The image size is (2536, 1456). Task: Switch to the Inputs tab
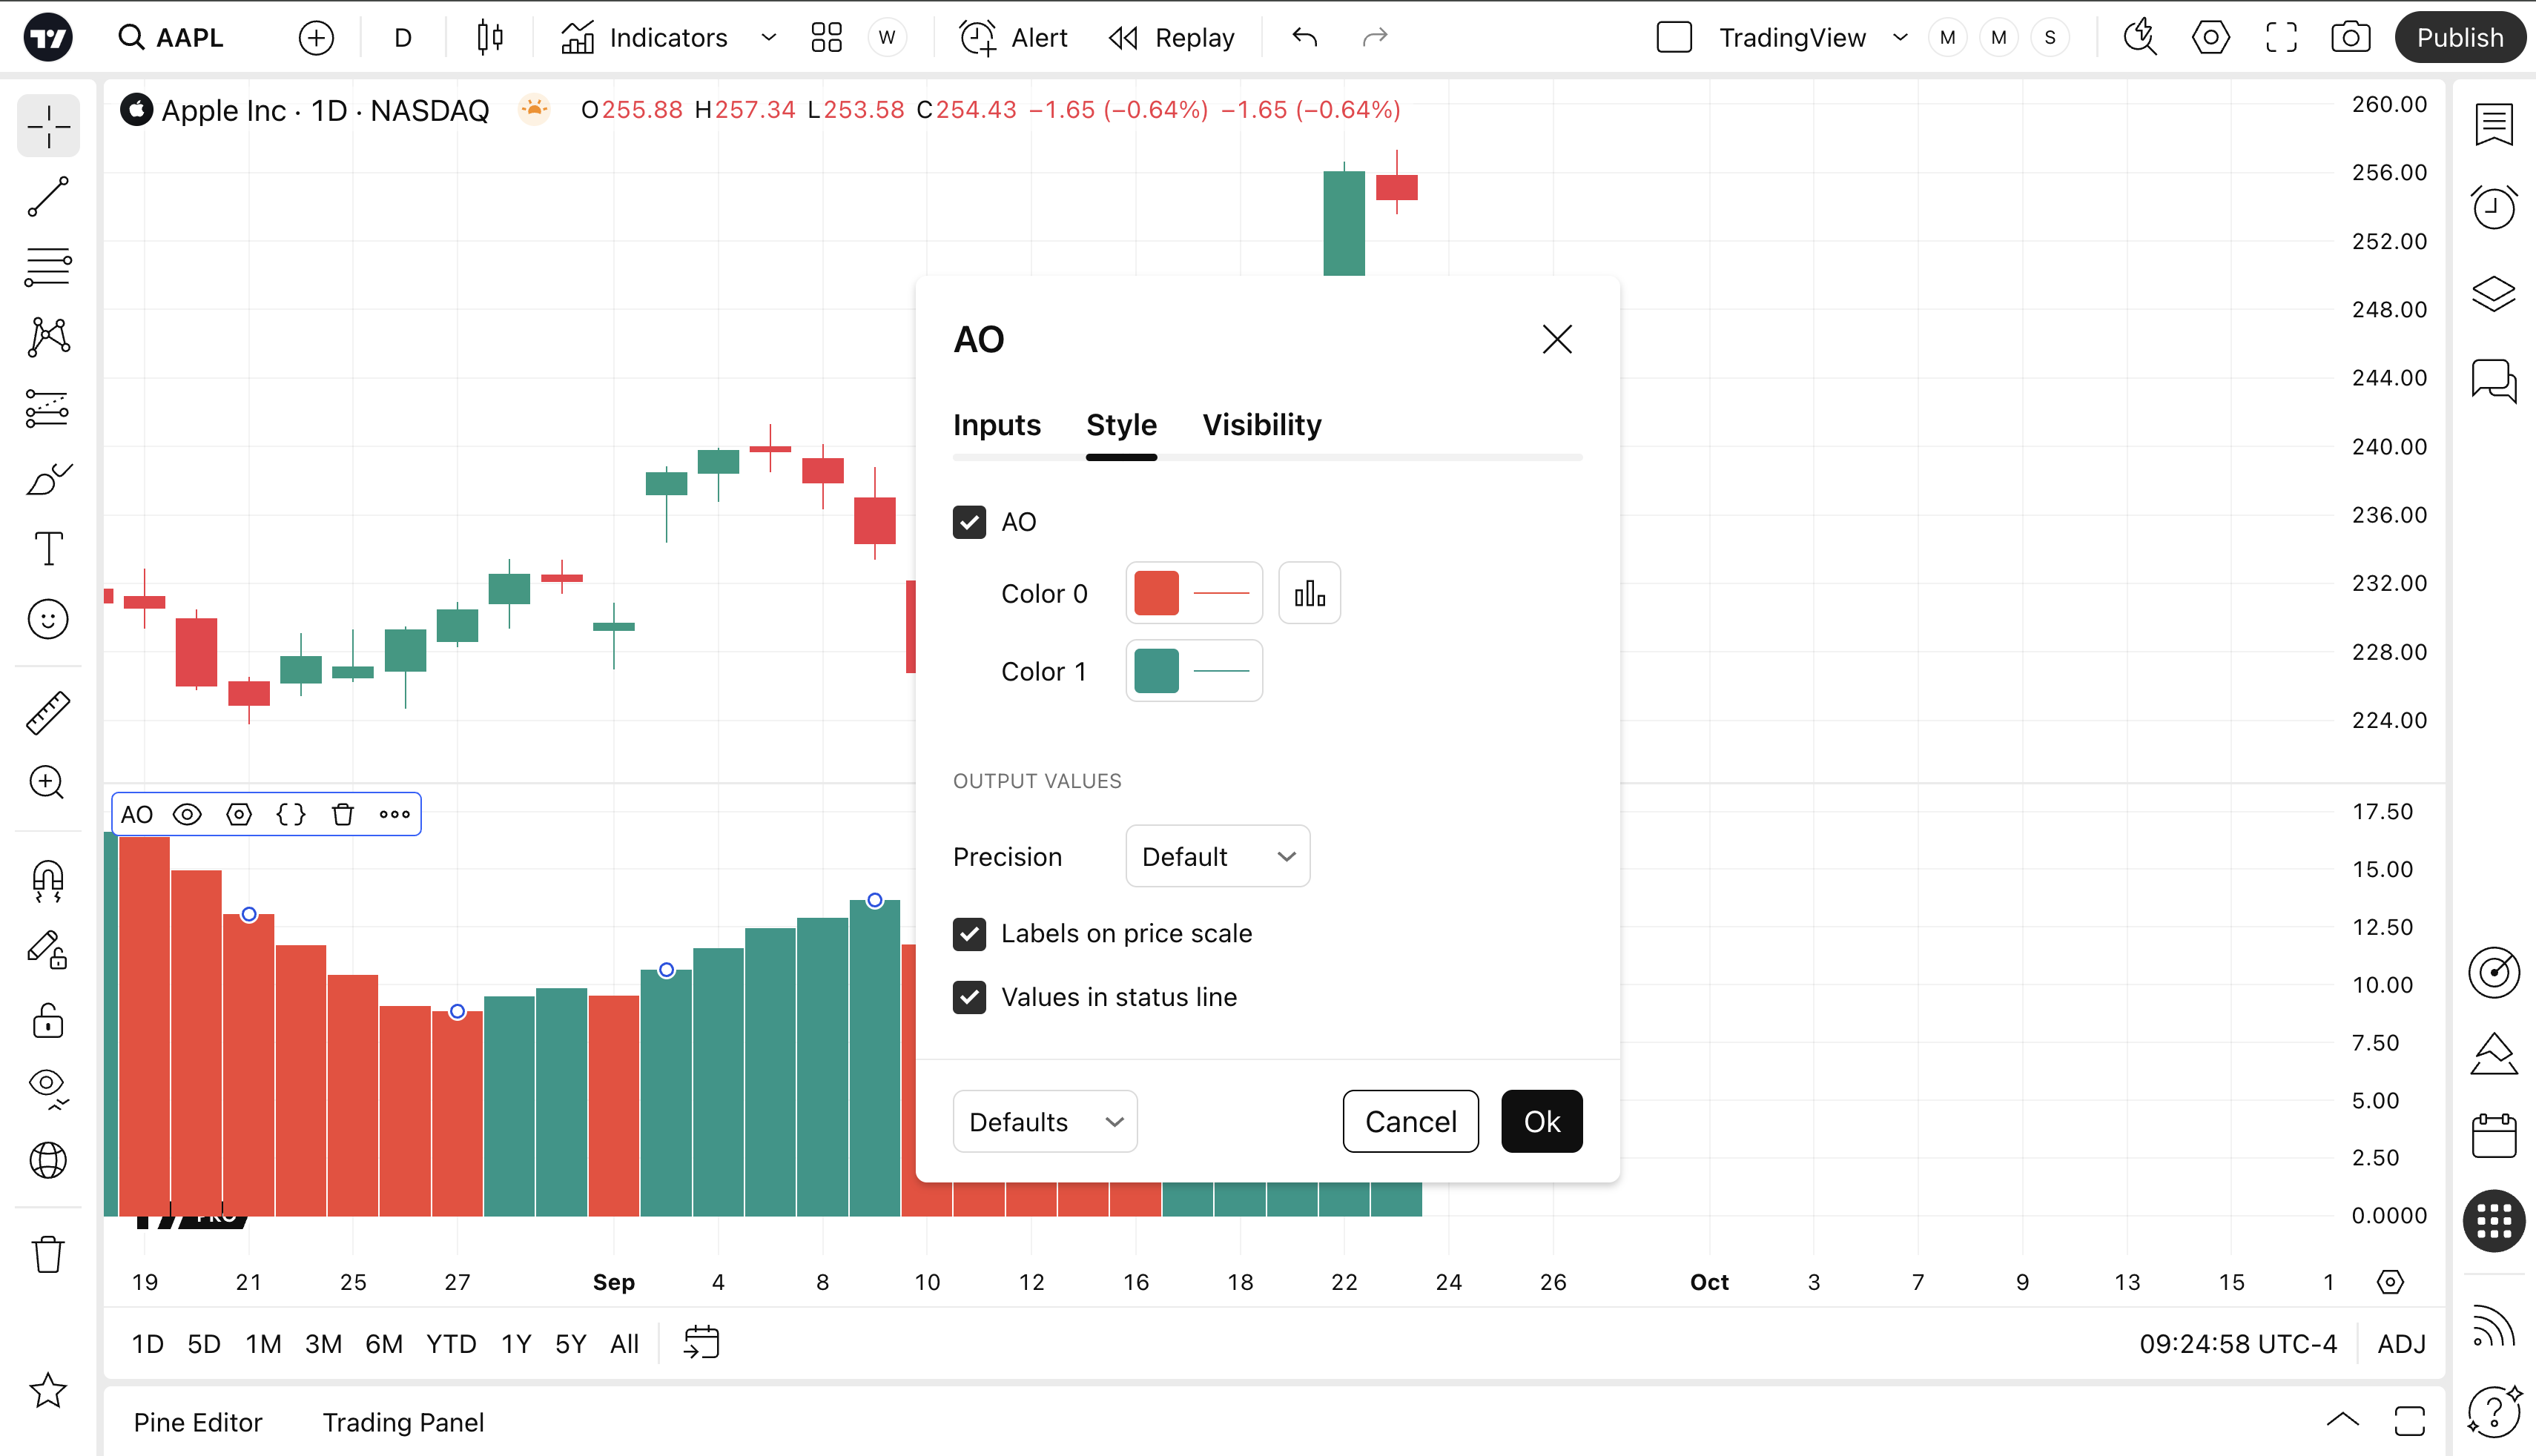coord(996,425)
